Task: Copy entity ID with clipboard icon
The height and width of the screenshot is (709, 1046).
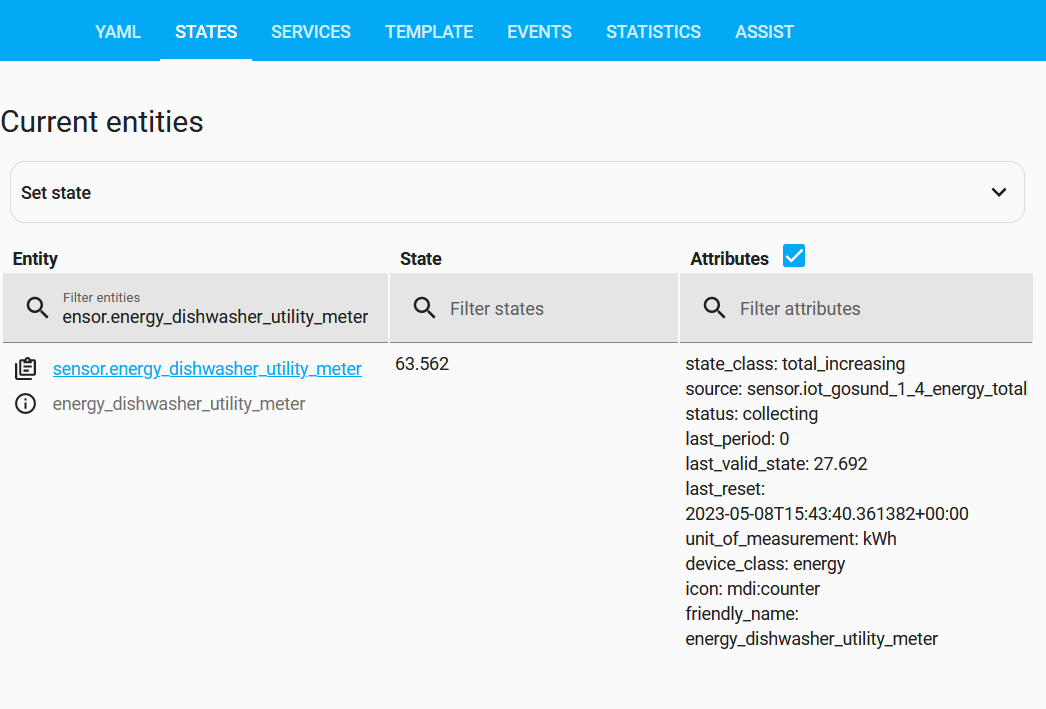Action: (26, 369)
